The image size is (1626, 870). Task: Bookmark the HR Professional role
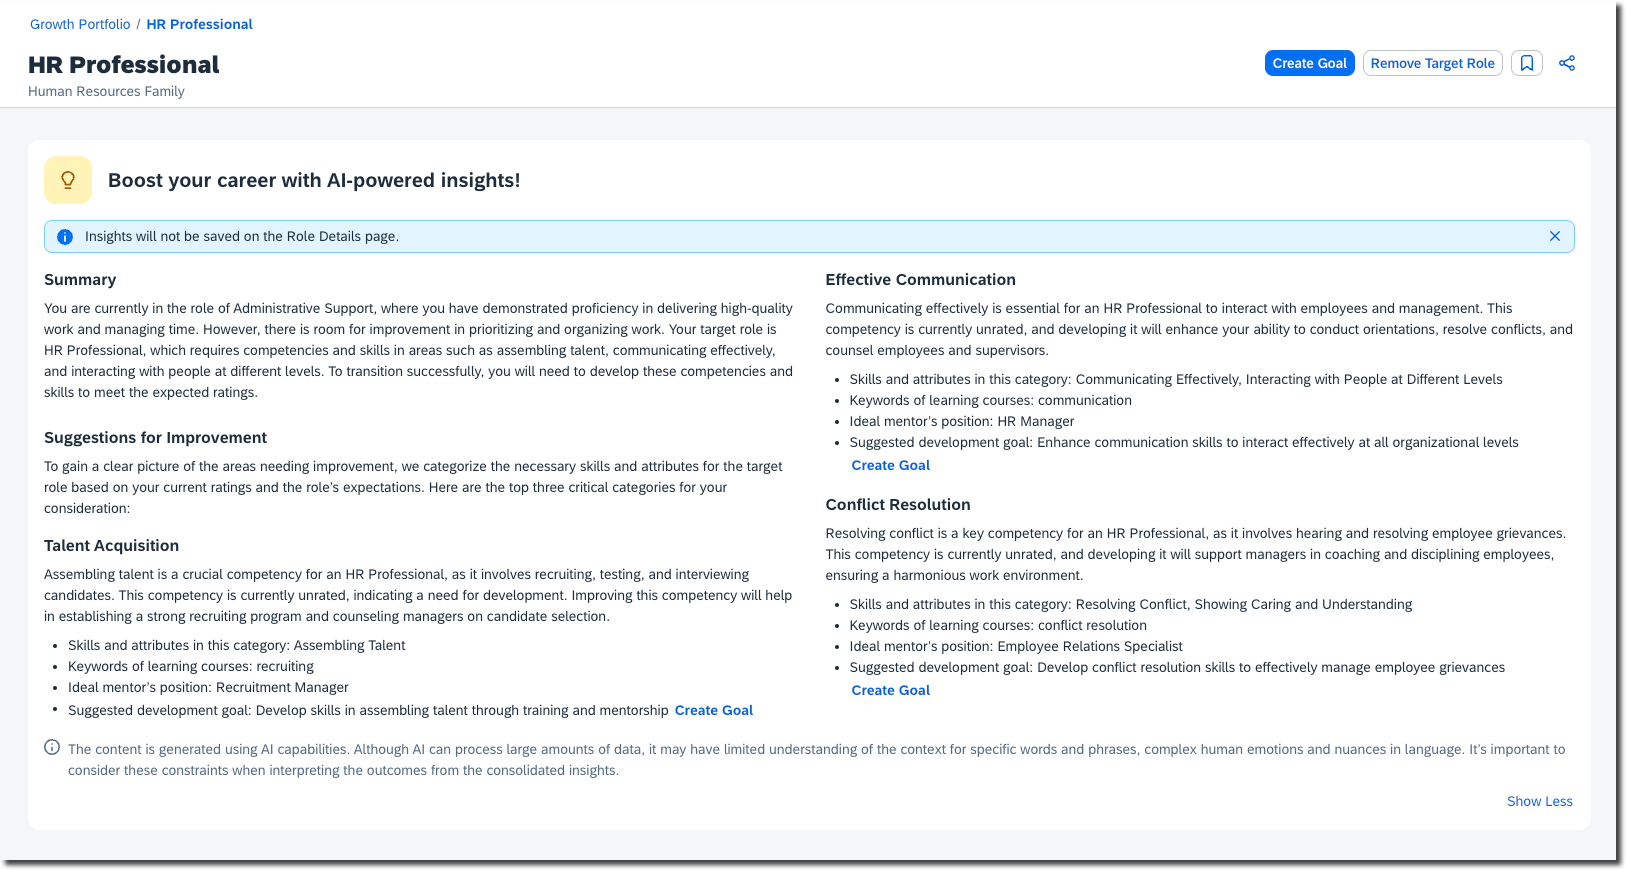pyautogui.click(x=1526, y=63)
